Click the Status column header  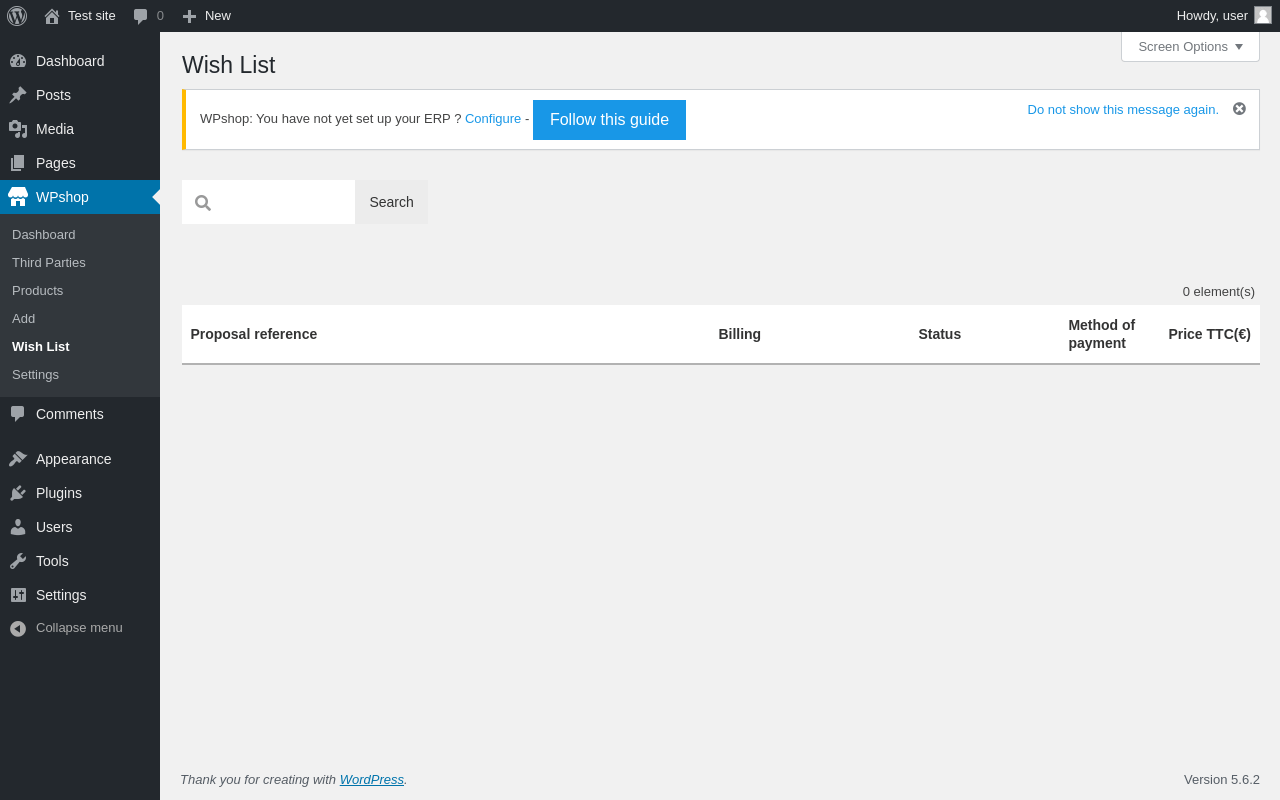coord(940,334)
